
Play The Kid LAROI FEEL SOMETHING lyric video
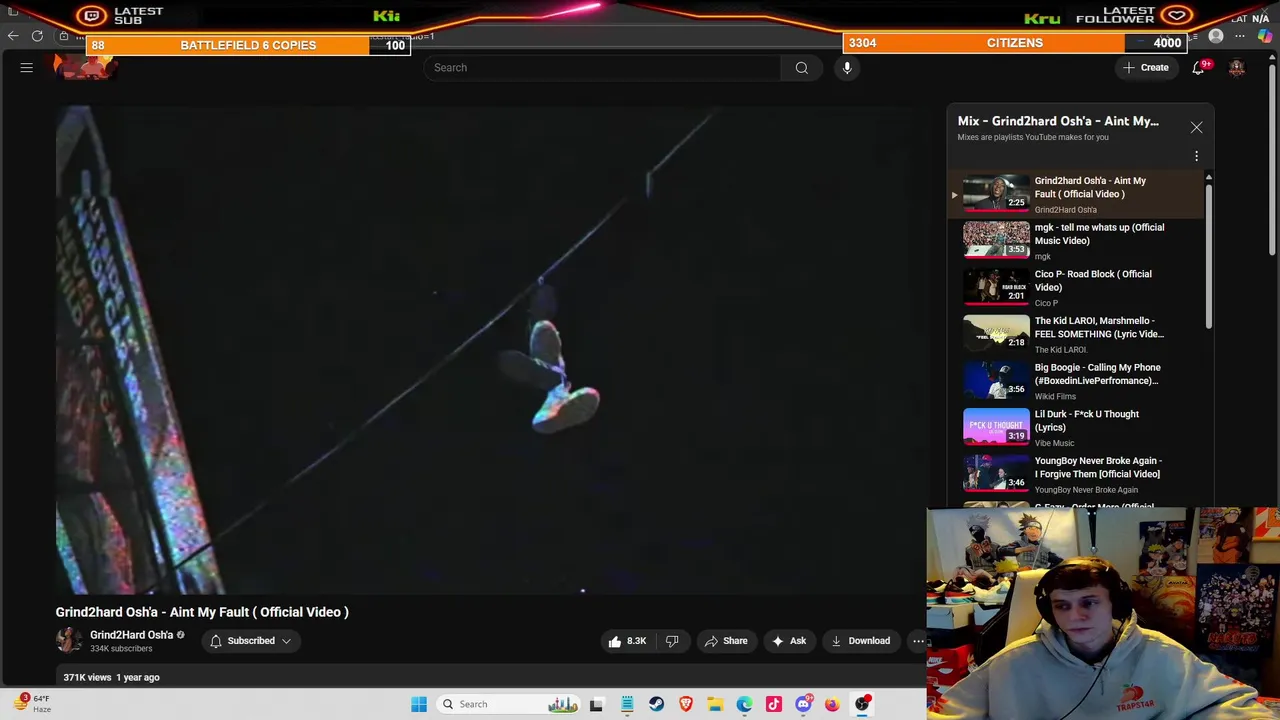(1075, 334)
